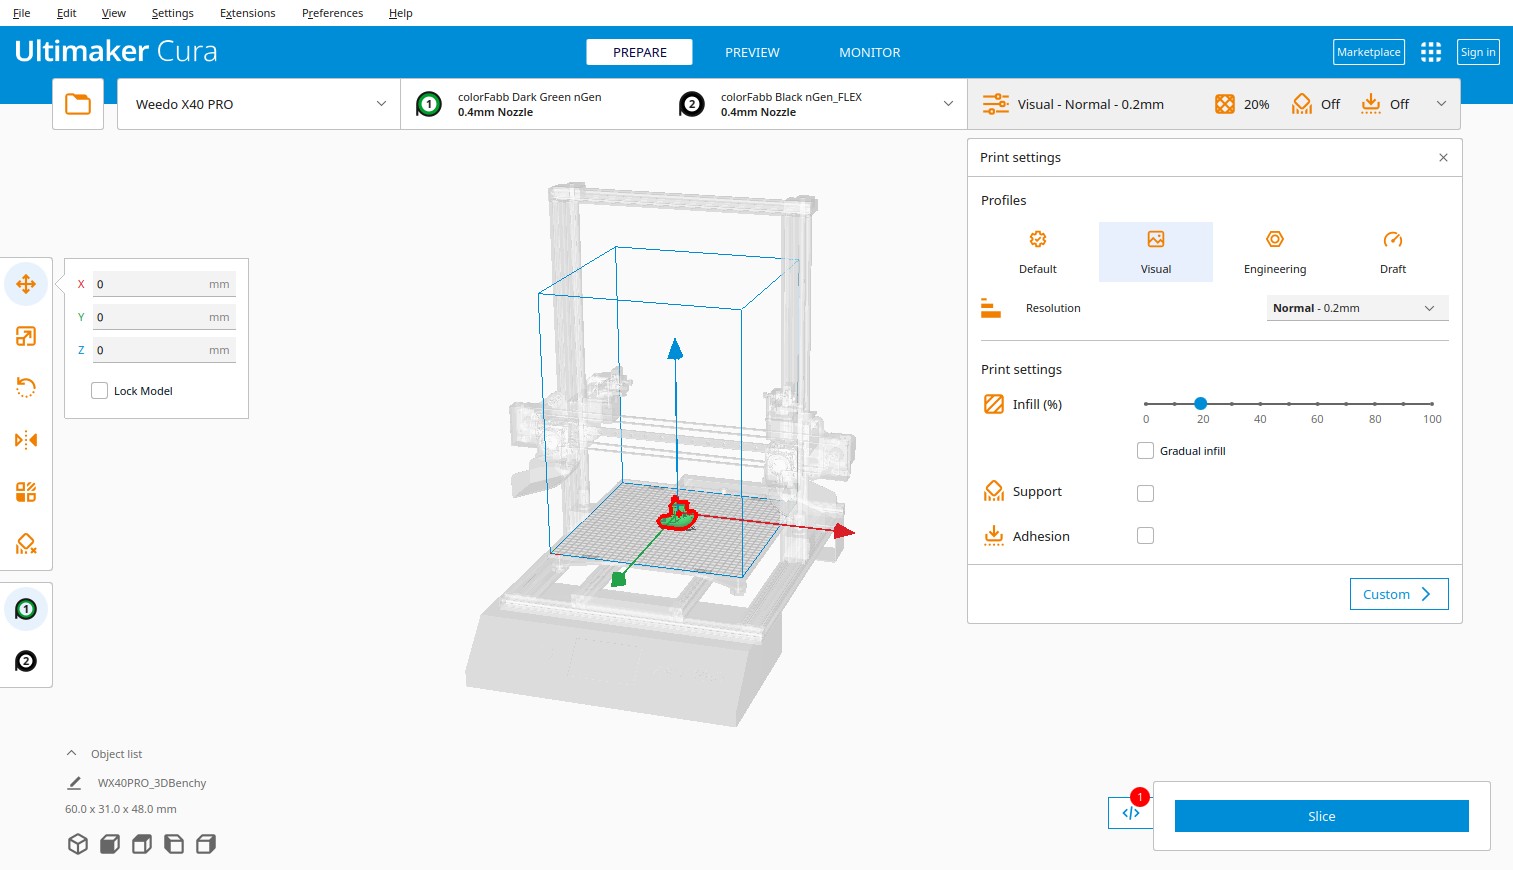Click the print settings summary icon
Viewport: 1513px width, 870px height.
coord(995,104)
